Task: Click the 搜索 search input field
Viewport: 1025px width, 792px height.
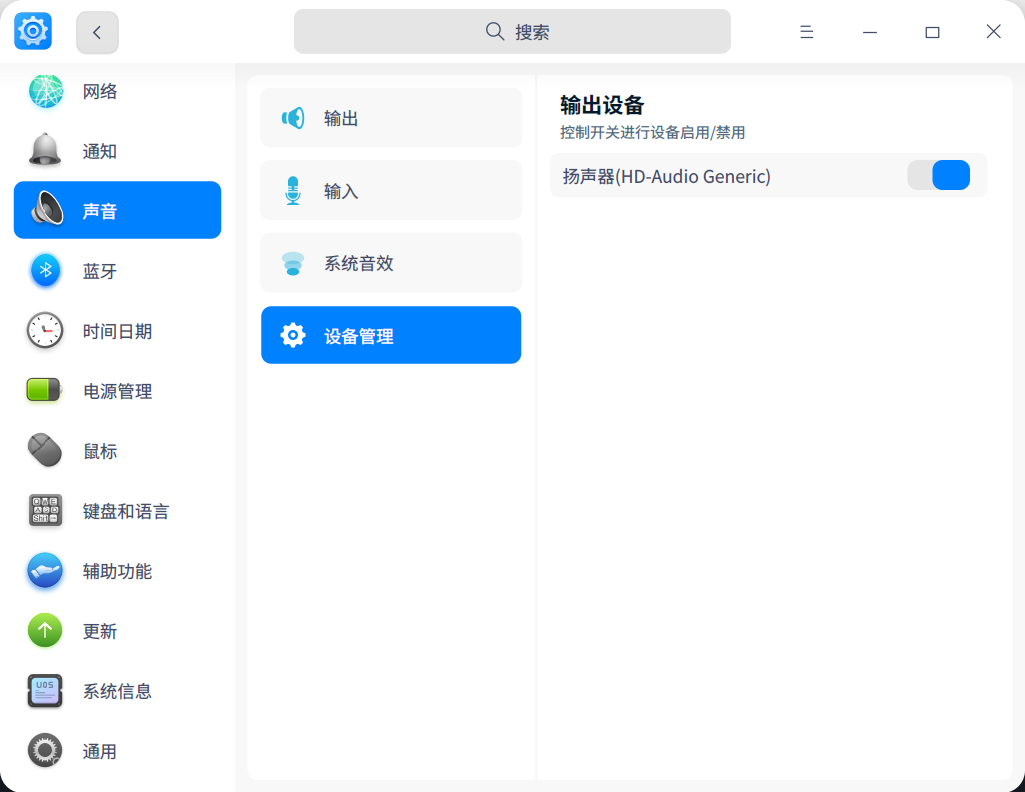Action: point(512,31)
